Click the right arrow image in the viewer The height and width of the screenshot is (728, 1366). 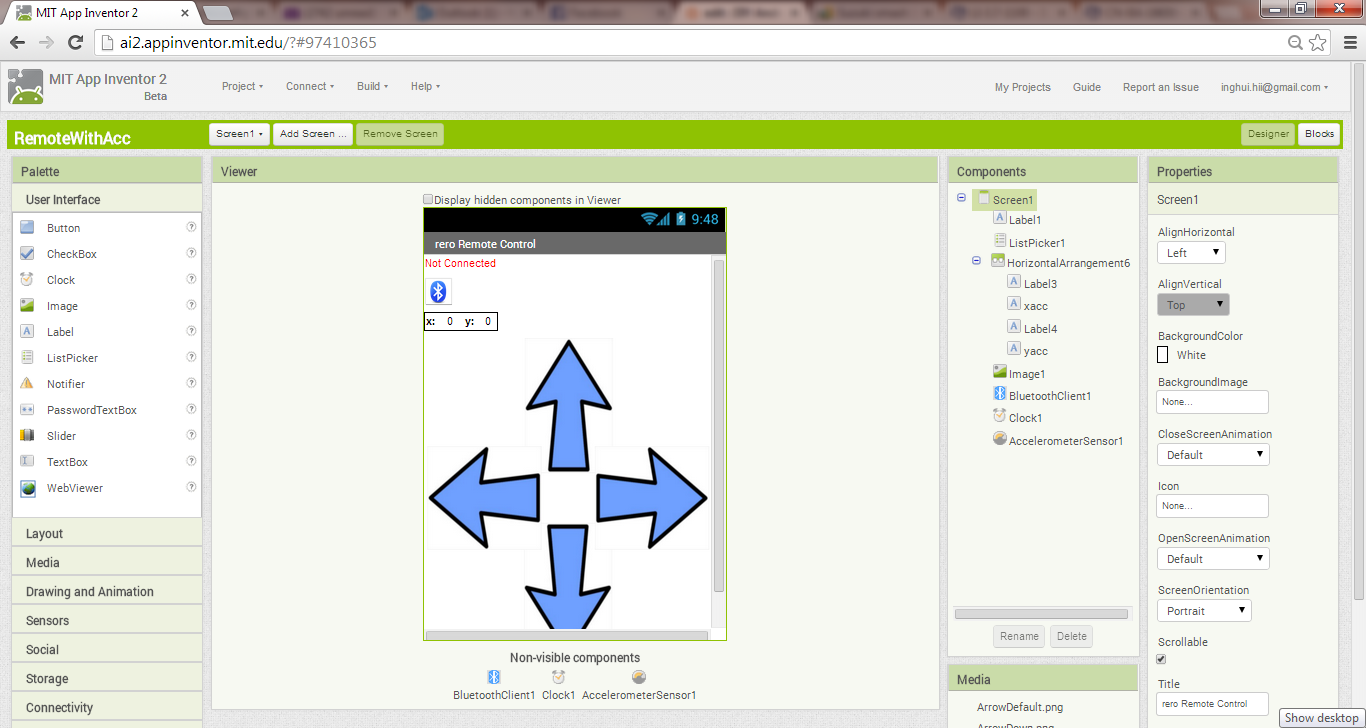652,497
